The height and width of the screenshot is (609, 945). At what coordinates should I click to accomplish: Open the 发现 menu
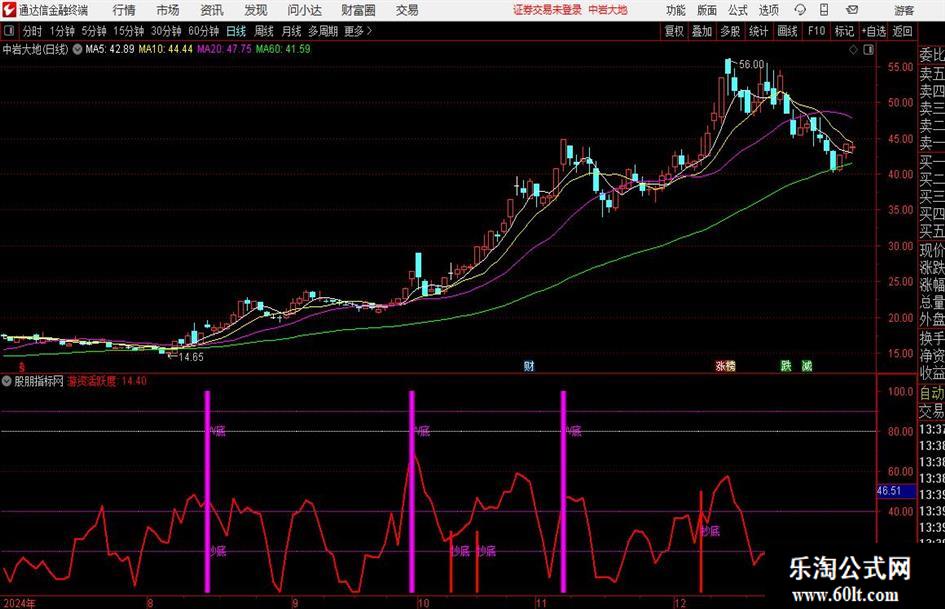(x=256, y=10)
